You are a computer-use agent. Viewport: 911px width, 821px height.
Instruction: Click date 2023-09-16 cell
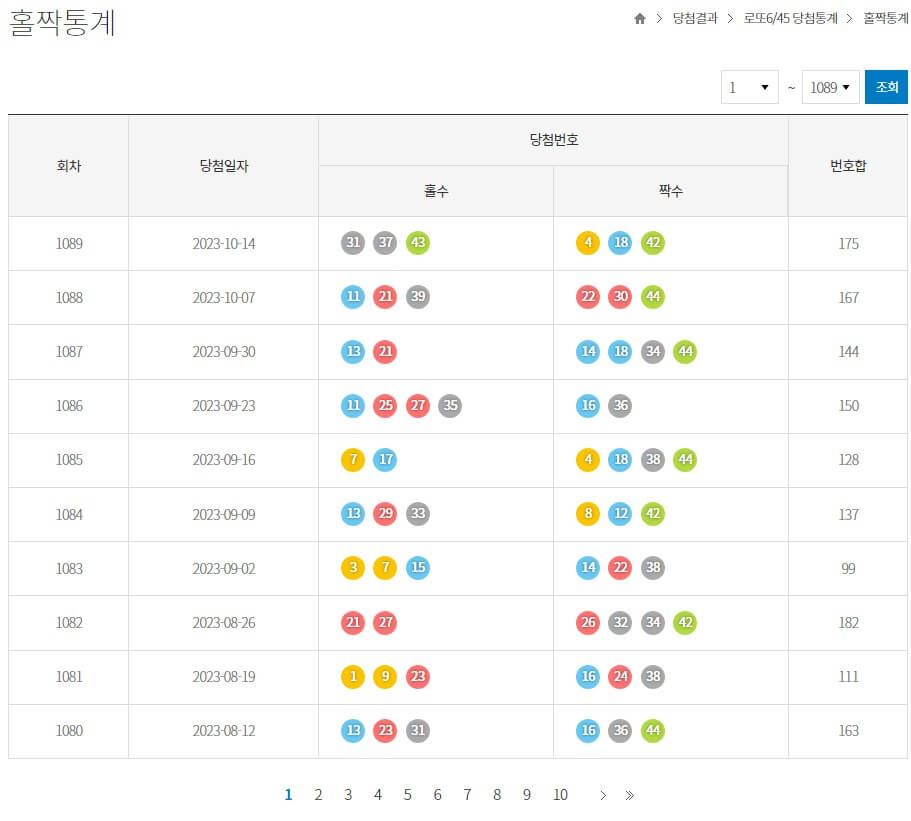pyautogui.click(x=224, y=460)
